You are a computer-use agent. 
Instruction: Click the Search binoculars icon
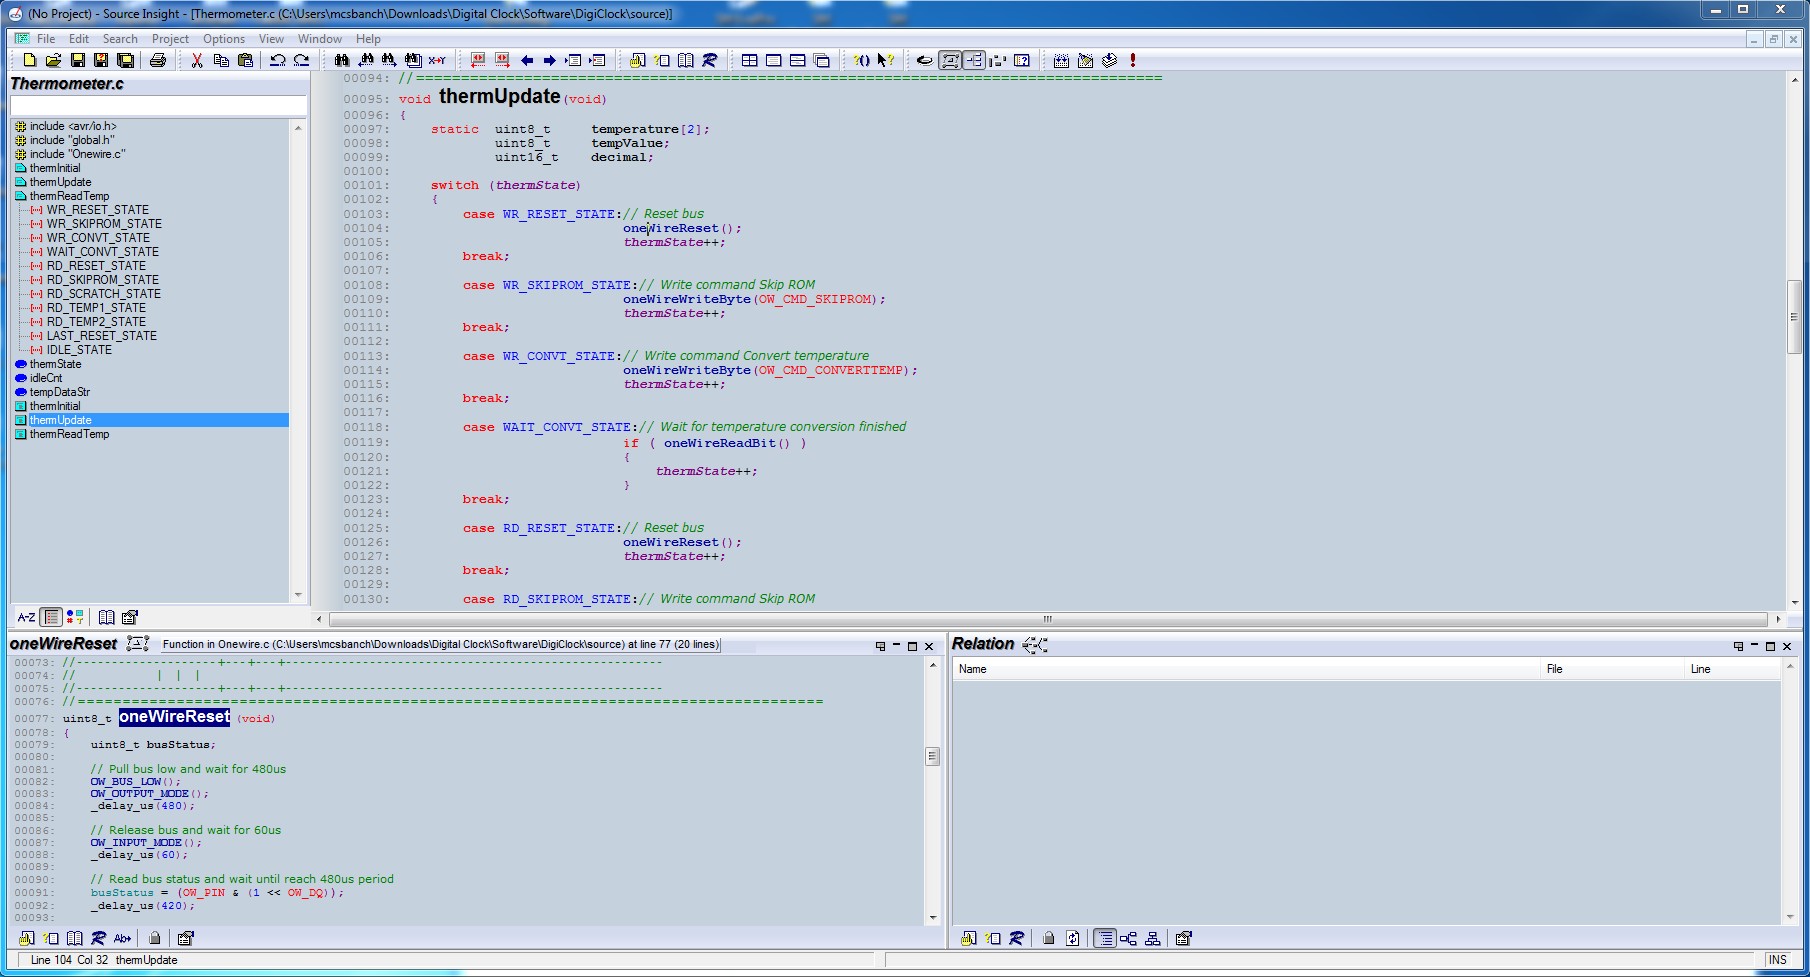(x=341, y=60)
